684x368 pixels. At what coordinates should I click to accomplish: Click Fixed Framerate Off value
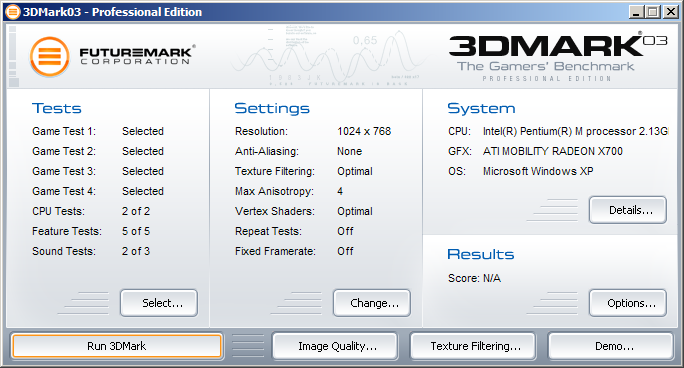pyautogui.click(x=345, y=252)
